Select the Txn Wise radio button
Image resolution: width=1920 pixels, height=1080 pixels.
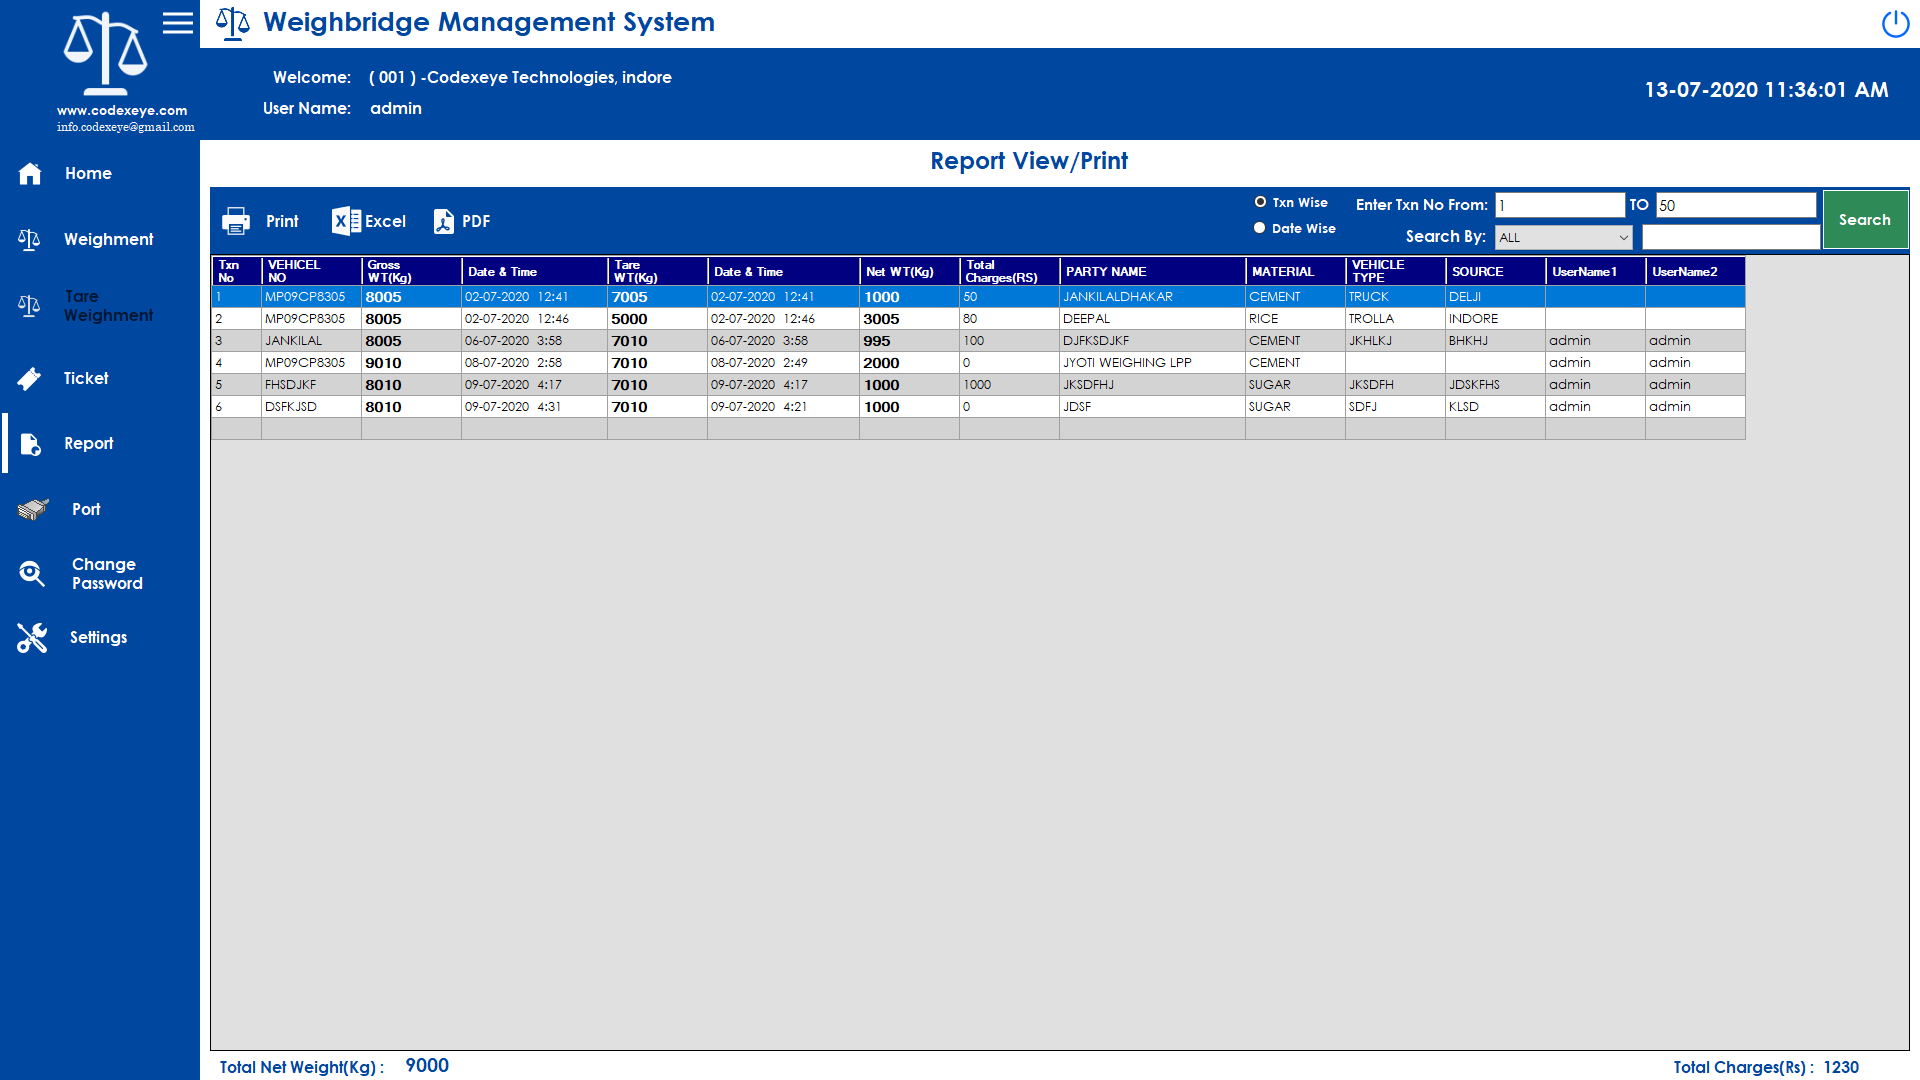point(1260,202)
